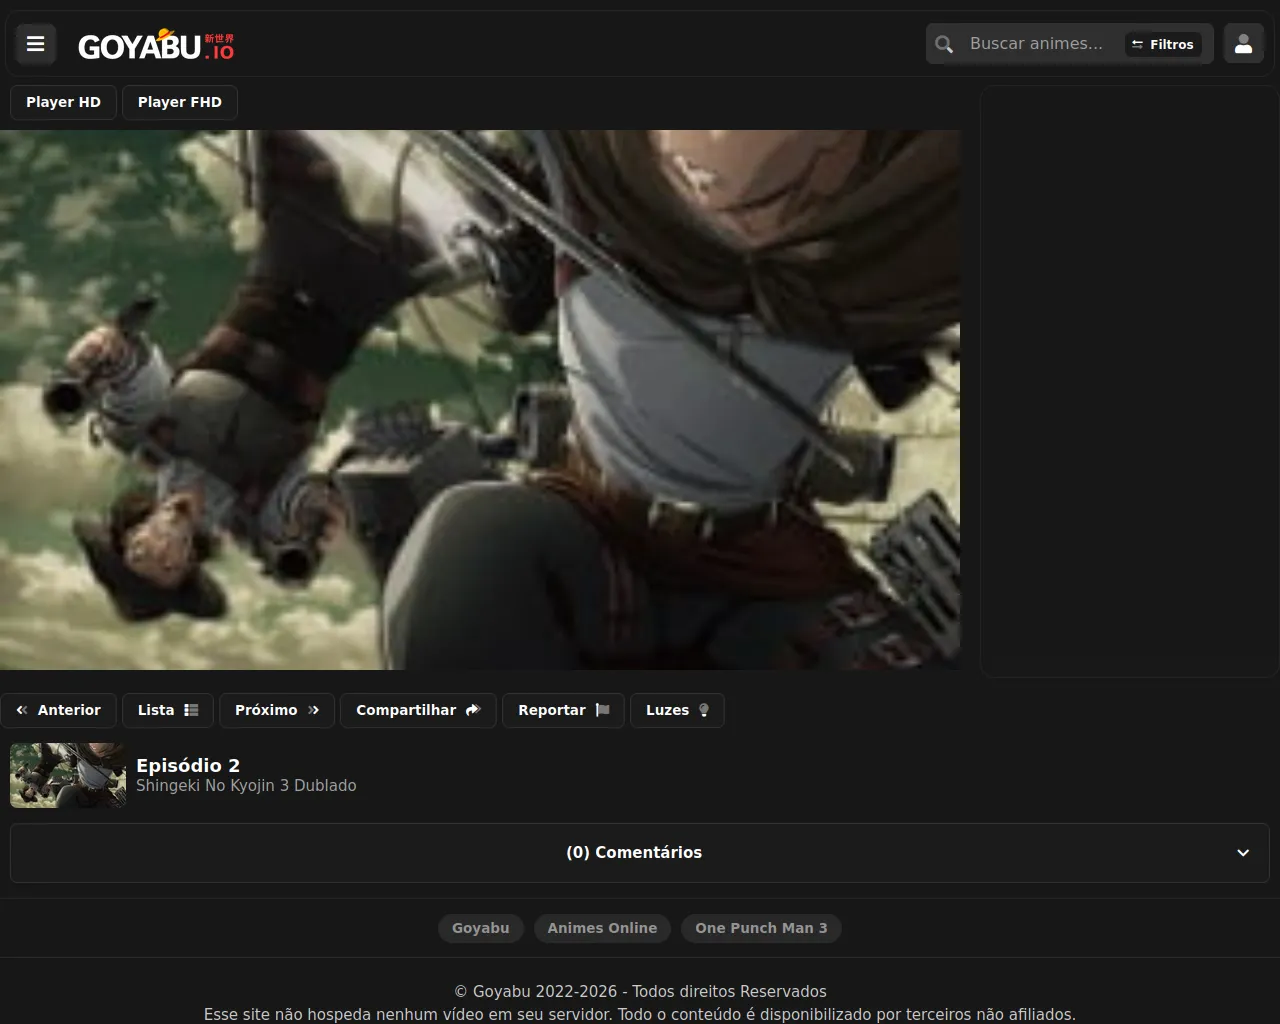Switch to Player FHD tab

(180, 102)
